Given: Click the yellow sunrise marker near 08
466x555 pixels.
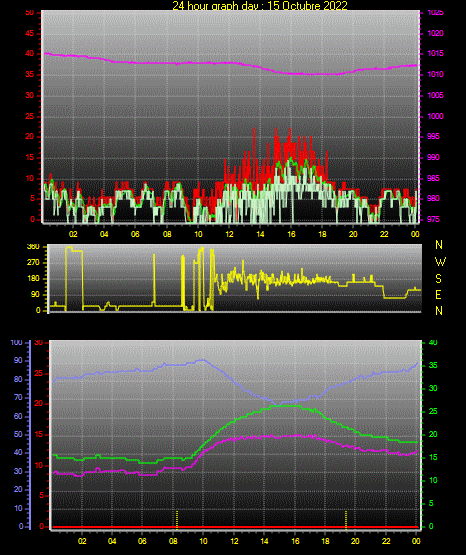Looking at the screenshot, I should (177, 520).
